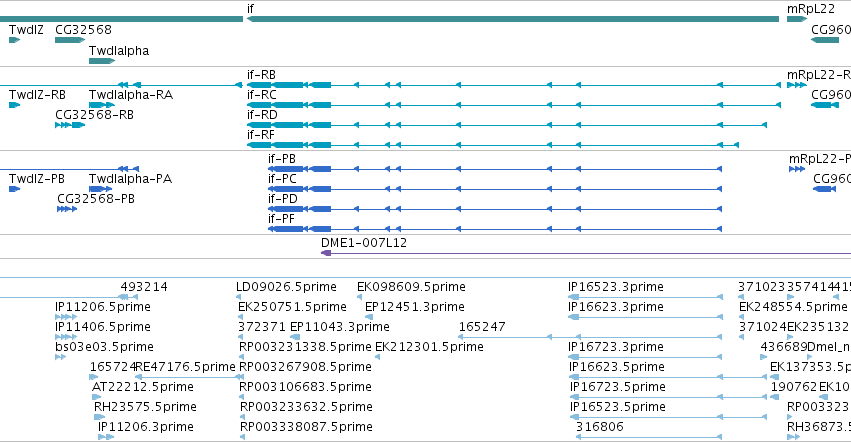Image resolution: width=851 pixels, height=442 pixels.
Task: Click the 493214 alignment label
Action: [x=144, y=287]
